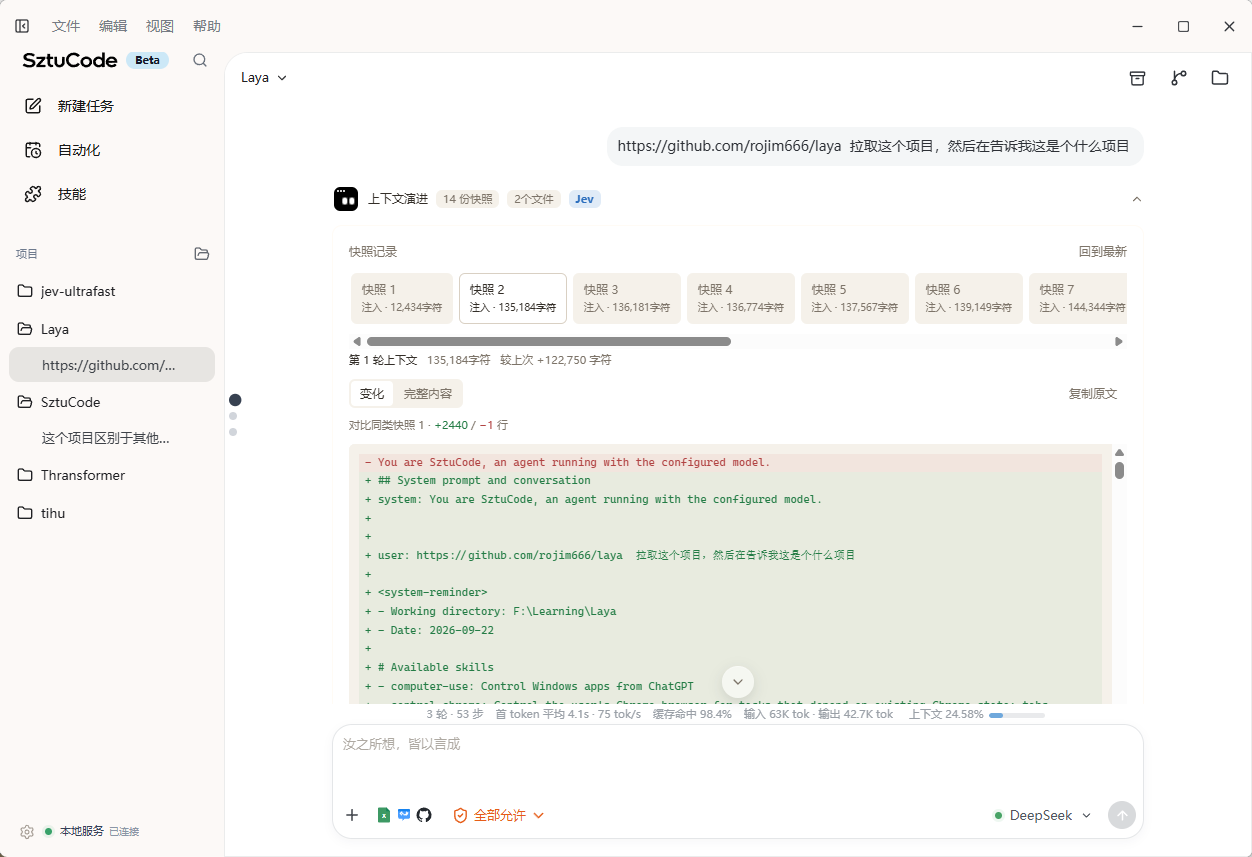Click the user message bubble with GitHub URL
Viewport: 1252px width, 857px height.
(875, 146)
